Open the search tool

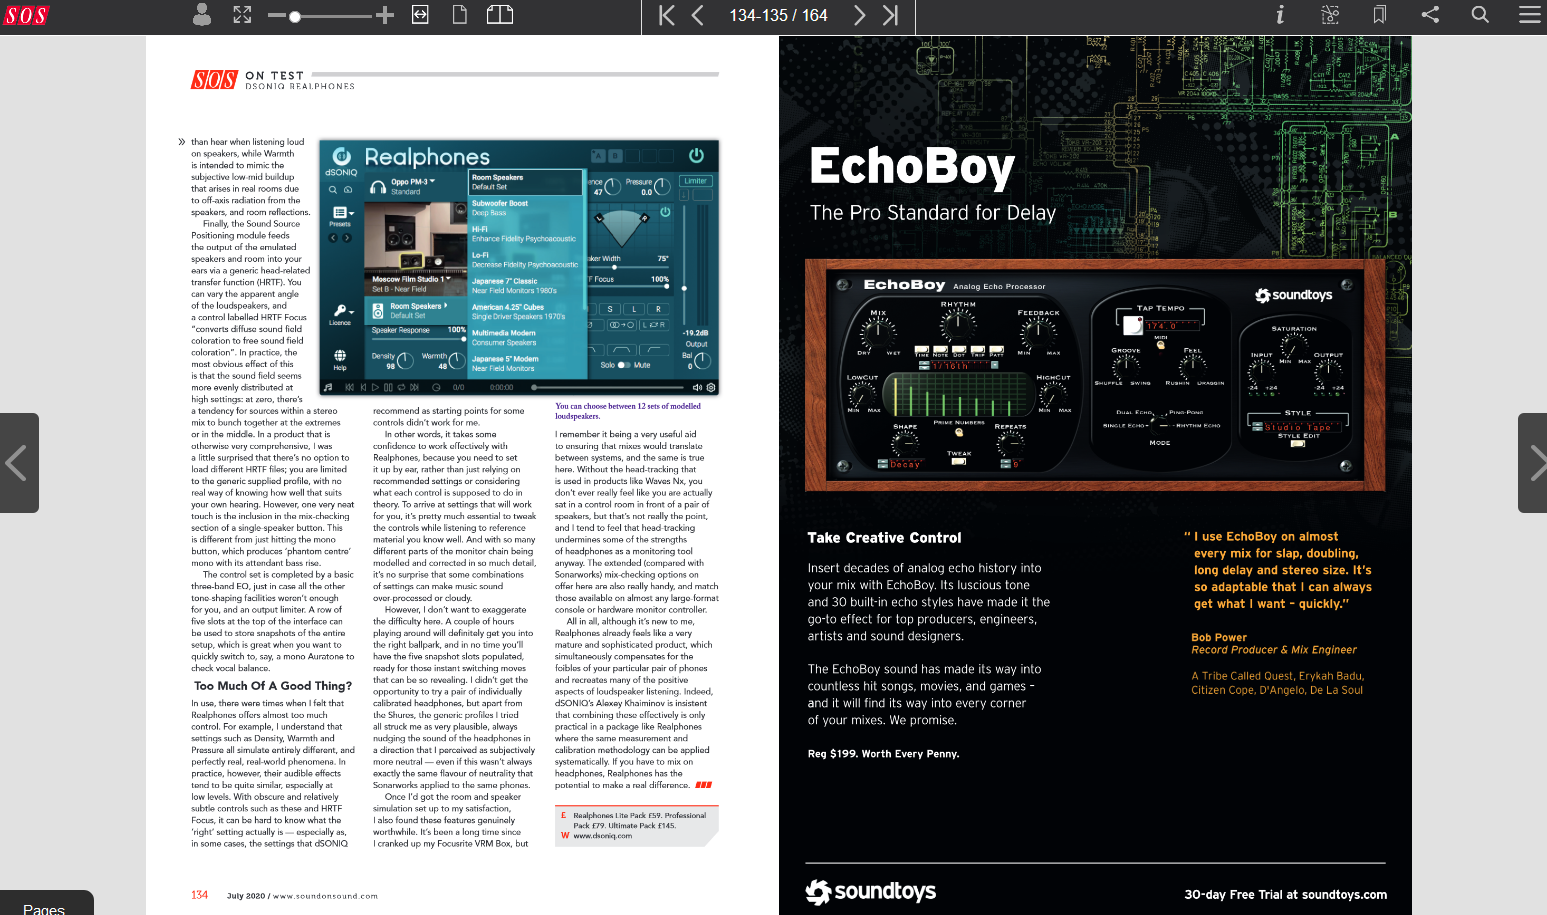click(1480, 14)
